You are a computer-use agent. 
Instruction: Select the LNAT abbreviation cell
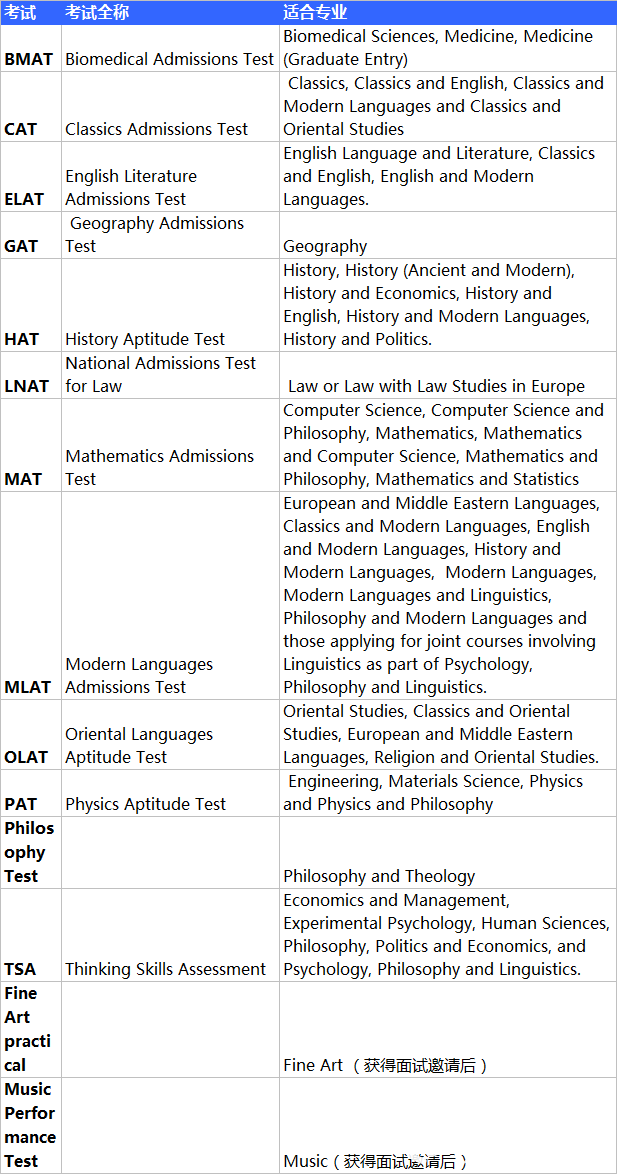click(31, 375)
